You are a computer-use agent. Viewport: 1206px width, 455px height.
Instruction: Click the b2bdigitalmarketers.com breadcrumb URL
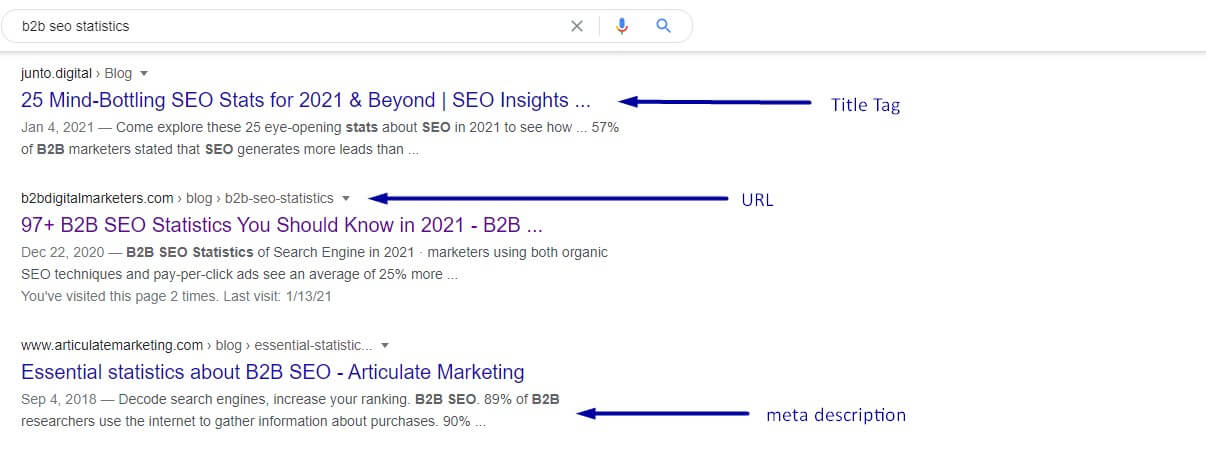click(x=177, y=198)
